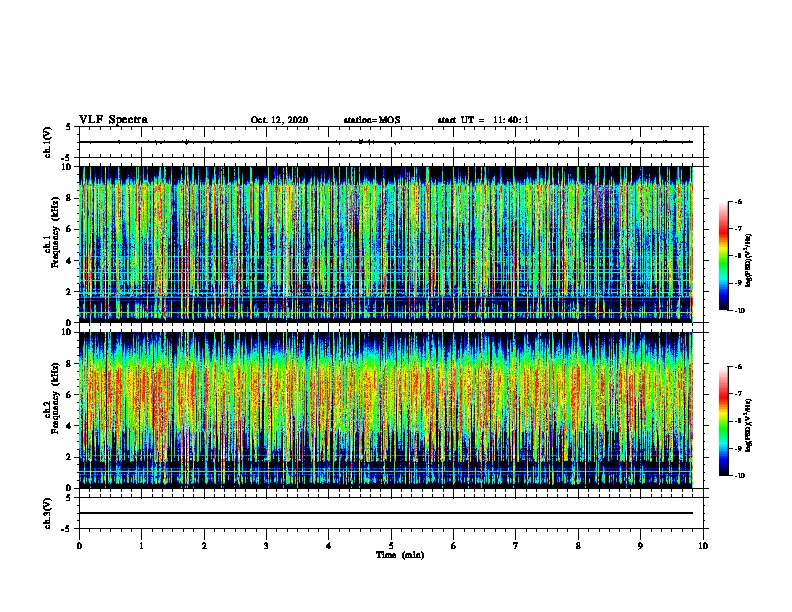The height and width of the screenshot is (612, 792).
Task: Click the "Time (min)" axis label
Action: coord(400,555)
